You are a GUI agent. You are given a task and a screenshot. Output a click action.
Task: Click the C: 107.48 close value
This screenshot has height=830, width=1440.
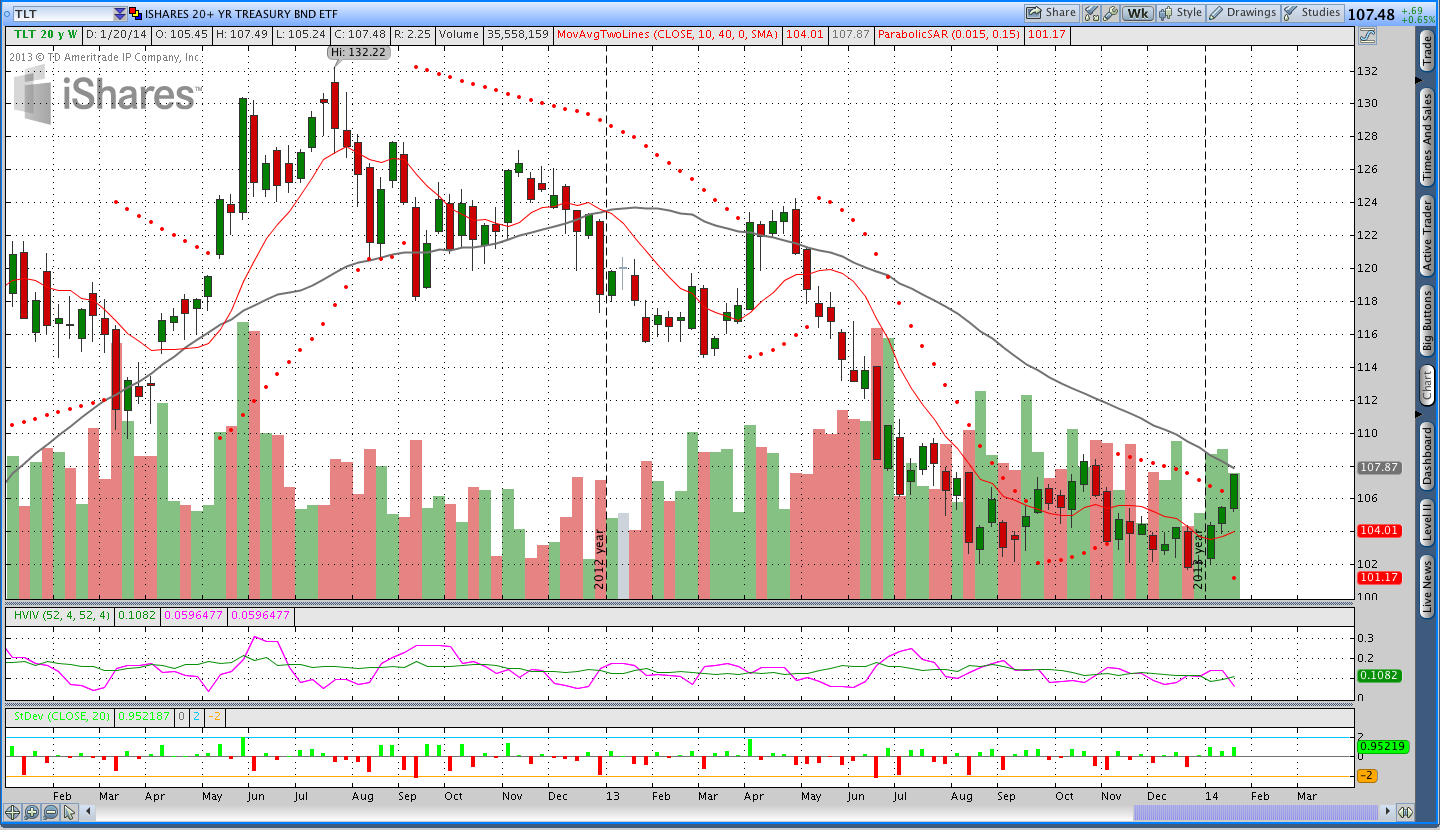coord(360,34)
